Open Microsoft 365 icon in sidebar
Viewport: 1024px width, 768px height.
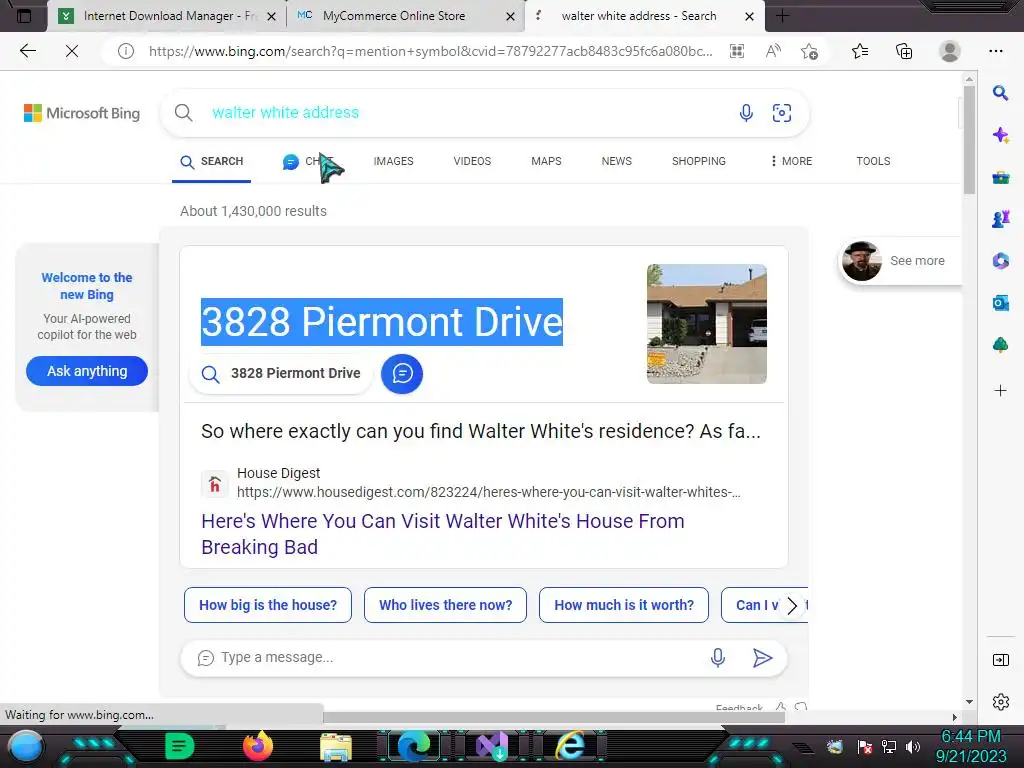(1000, 261)
